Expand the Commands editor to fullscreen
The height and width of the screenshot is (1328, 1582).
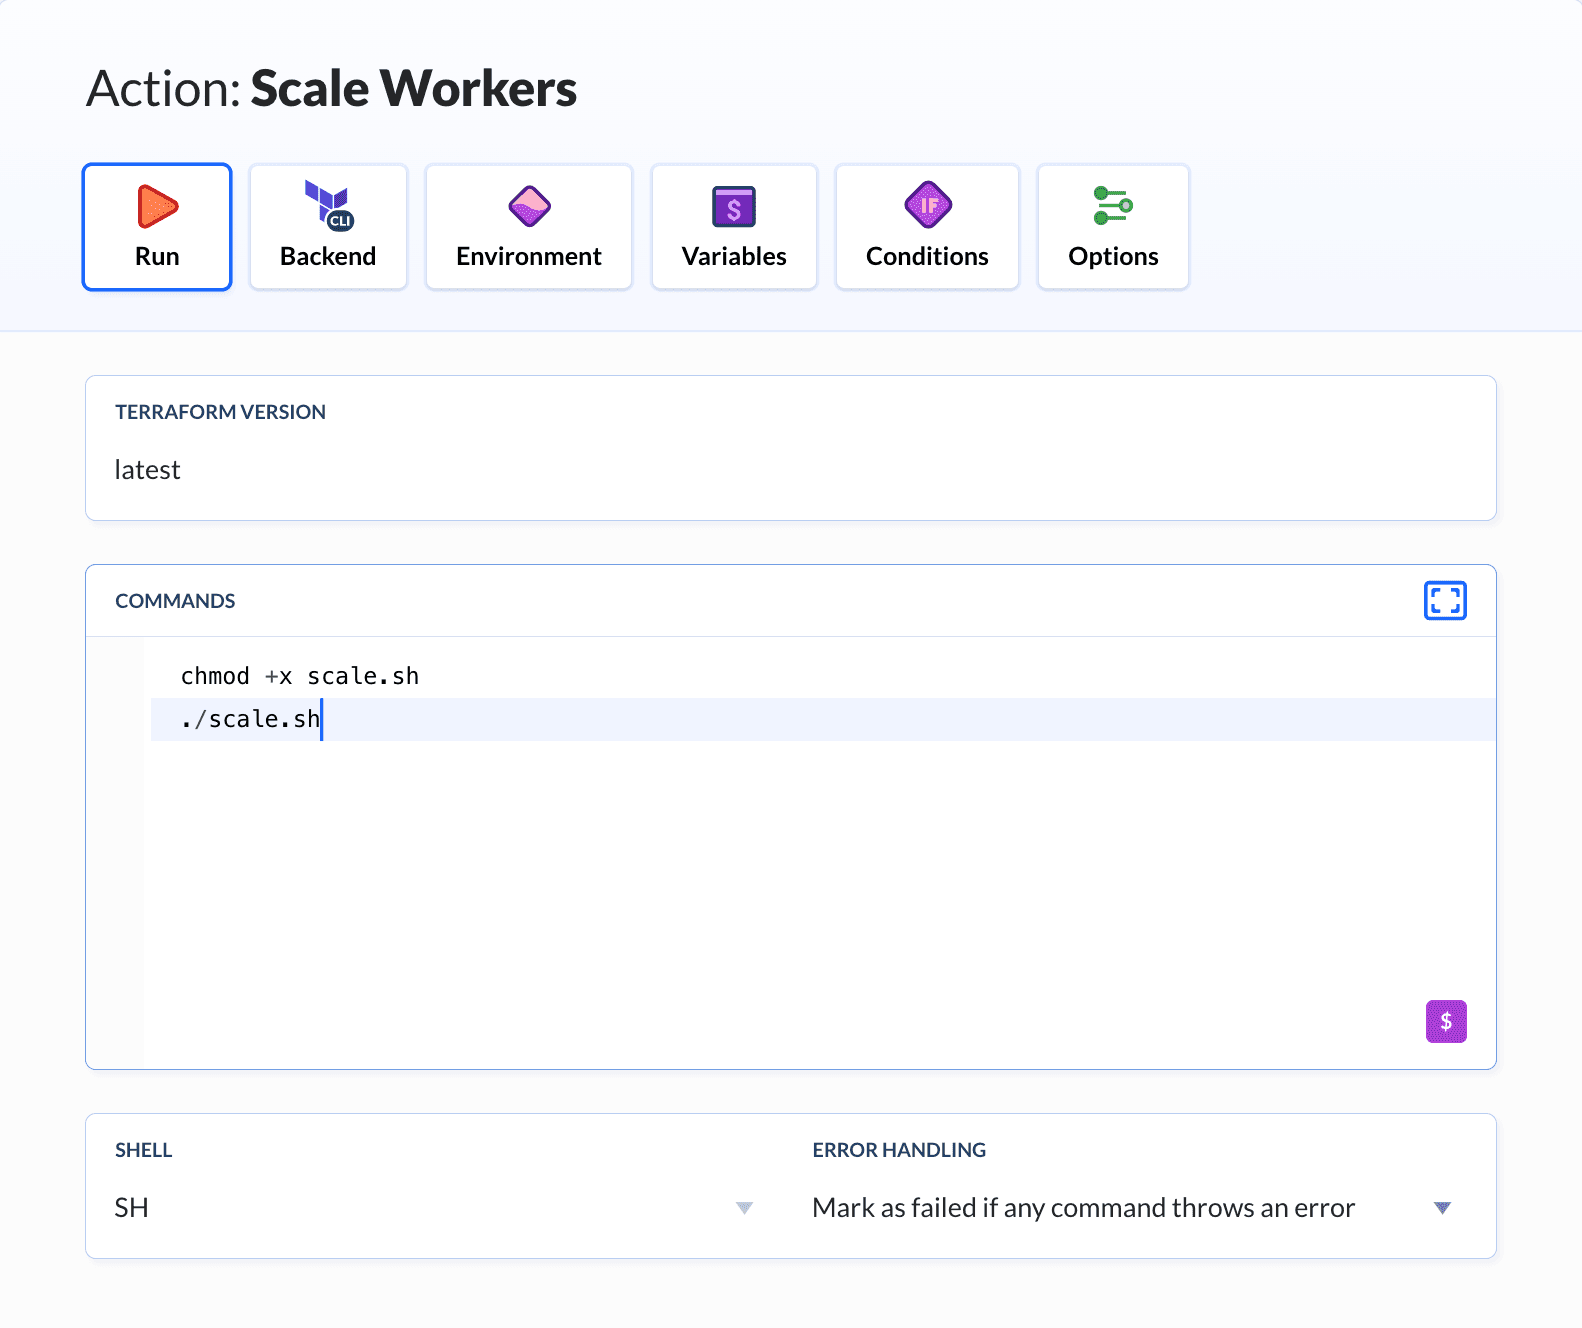click(x=1445, y=601)
